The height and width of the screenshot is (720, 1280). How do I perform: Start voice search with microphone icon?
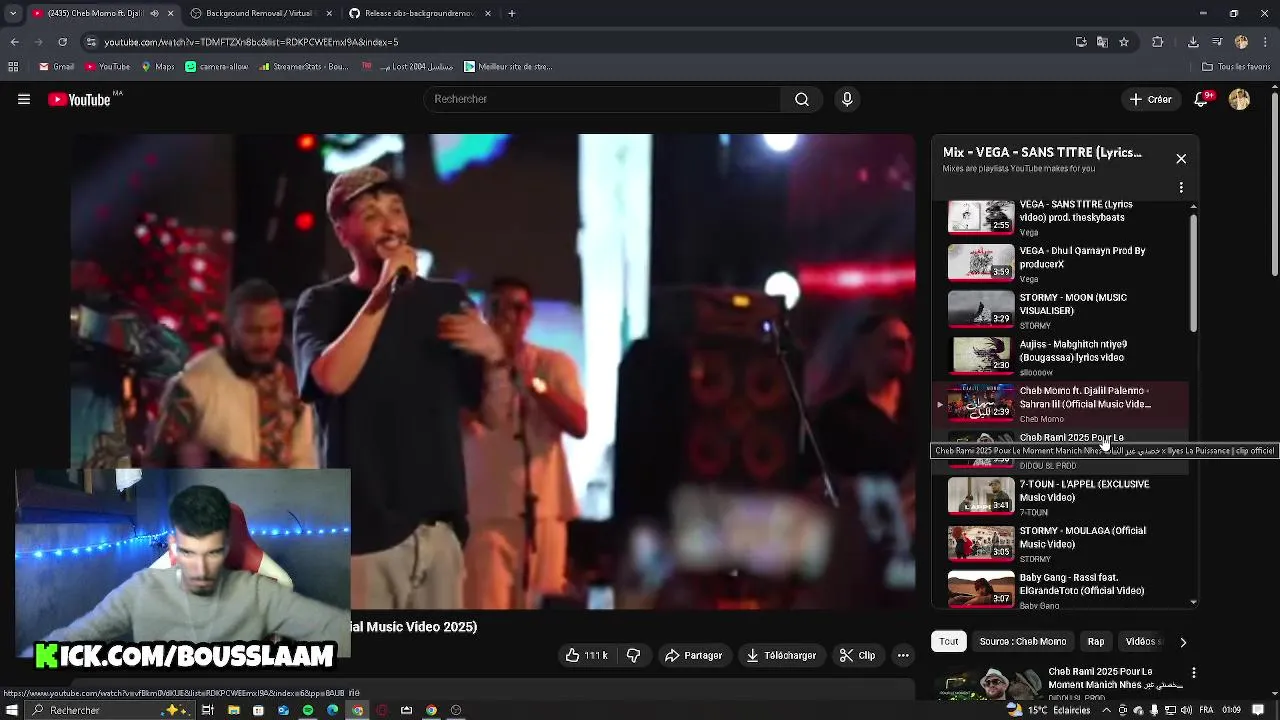847,99
